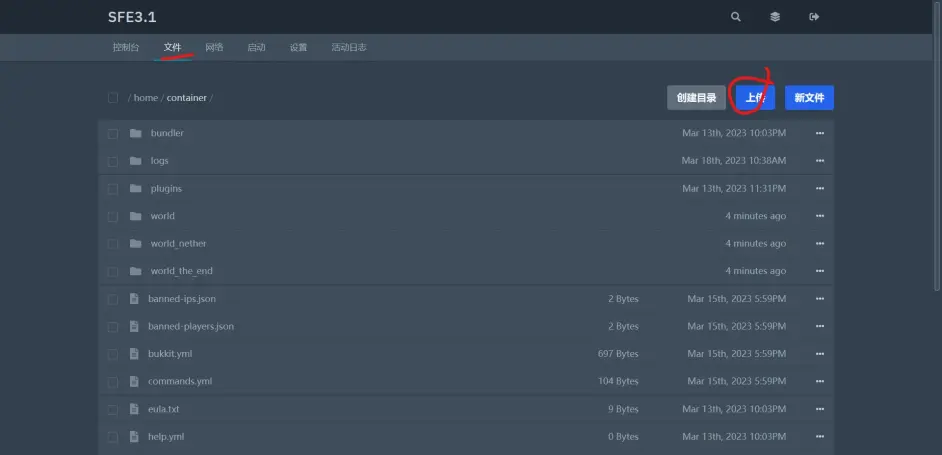Open the three-dot menu for banned-ips.json
Viewport: 942px width, 455px height.
click(x=820, y=299)
